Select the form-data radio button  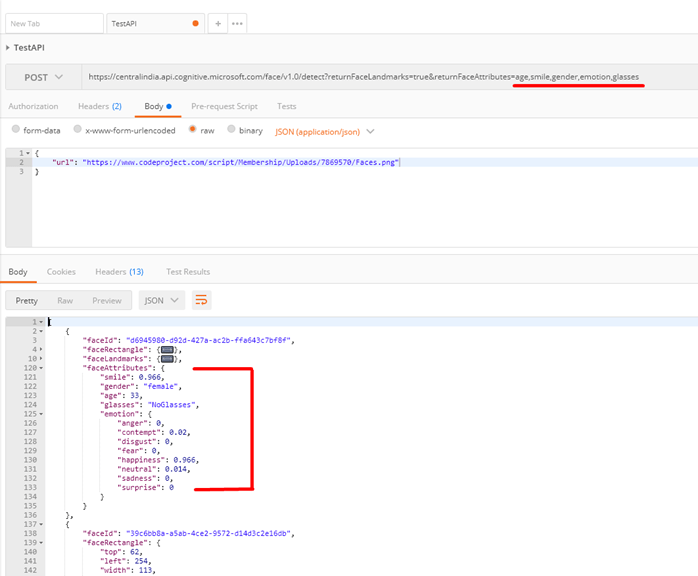[x=15, y=130]
